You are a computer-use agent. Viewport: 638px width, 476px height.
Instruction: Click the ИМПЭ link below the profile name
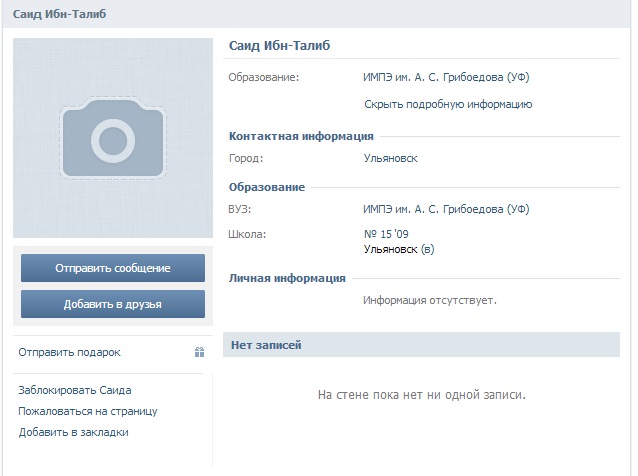point(445,77)
